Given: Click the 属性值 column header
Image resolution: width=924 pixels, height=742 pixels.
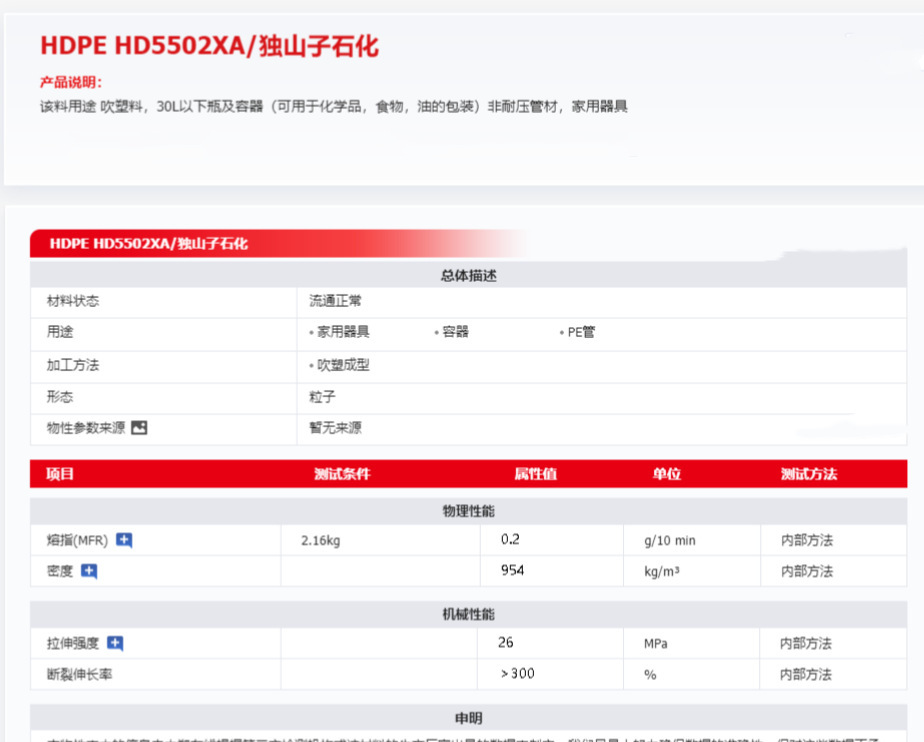Looking at the screenshot, I should [535, 474].
